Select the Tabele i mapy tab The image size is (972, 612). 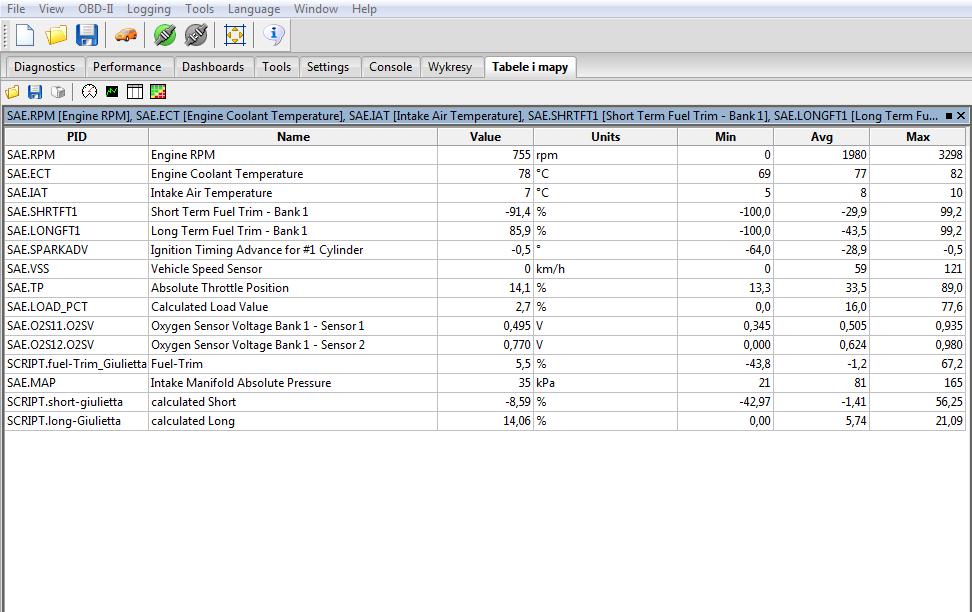pyautogui.click(x=530, y=67)
